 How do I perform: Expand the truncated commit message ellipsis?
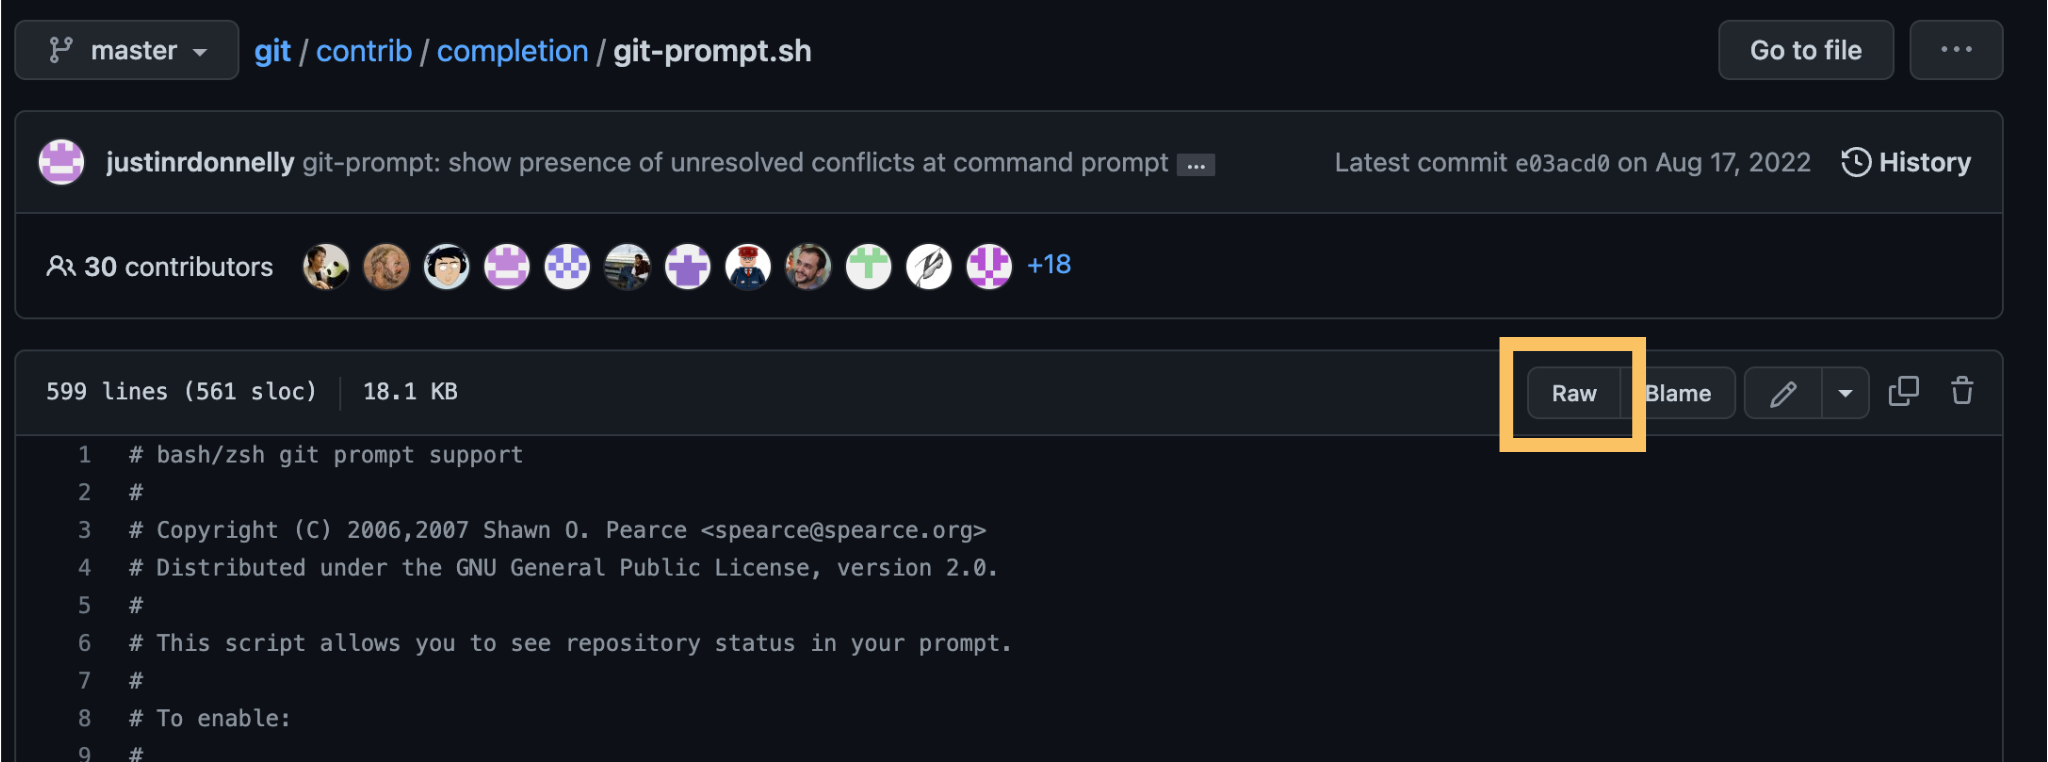(1196, 164)
